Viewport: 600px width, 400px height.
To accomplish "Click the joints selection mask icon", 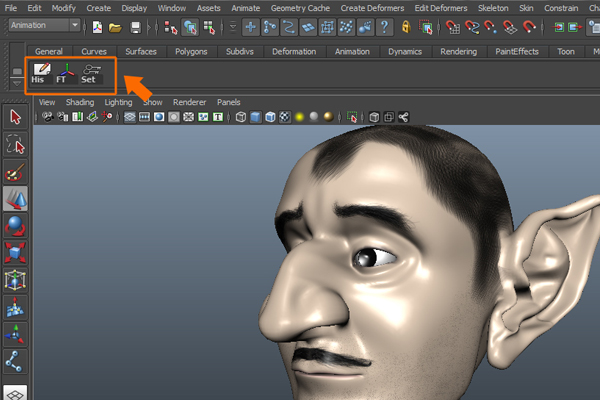I will [270, 27].
